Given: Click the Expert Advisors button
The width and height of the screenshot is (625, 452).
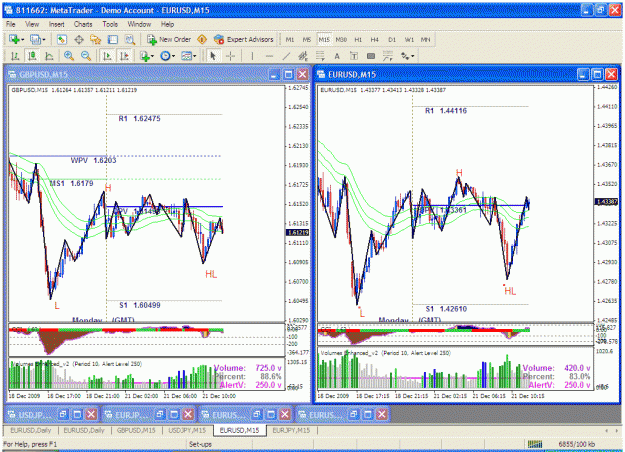Looking at the screenshot, I should tap(244, 39).
